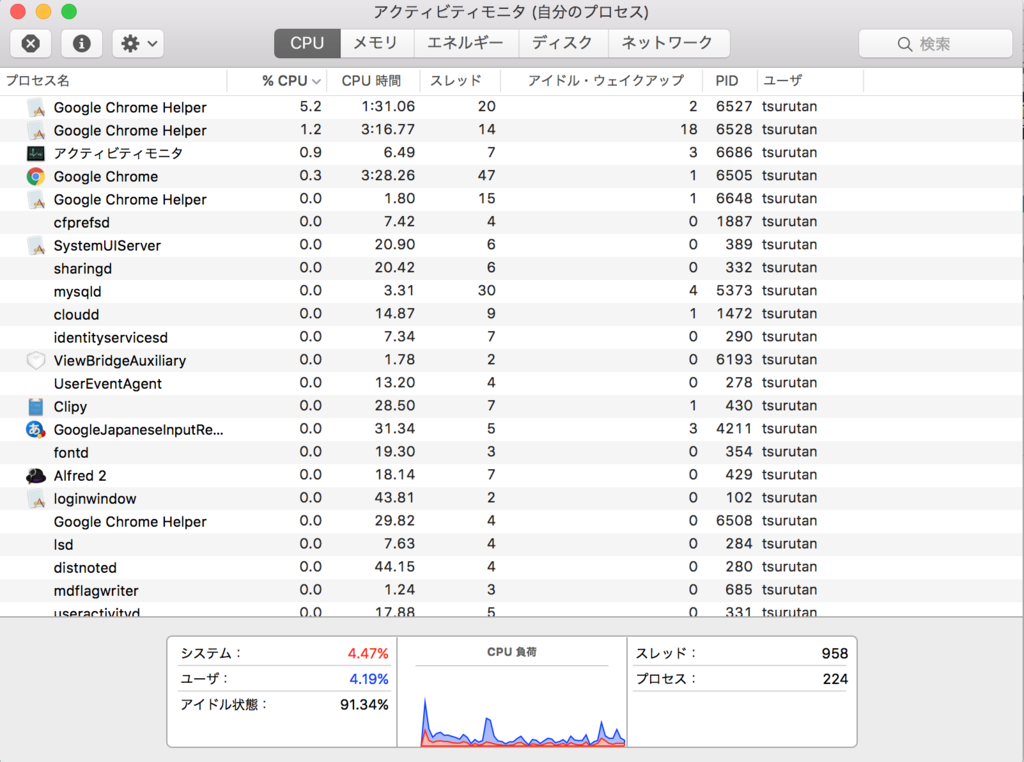Select the lsd process row

[x=511, y=545]
